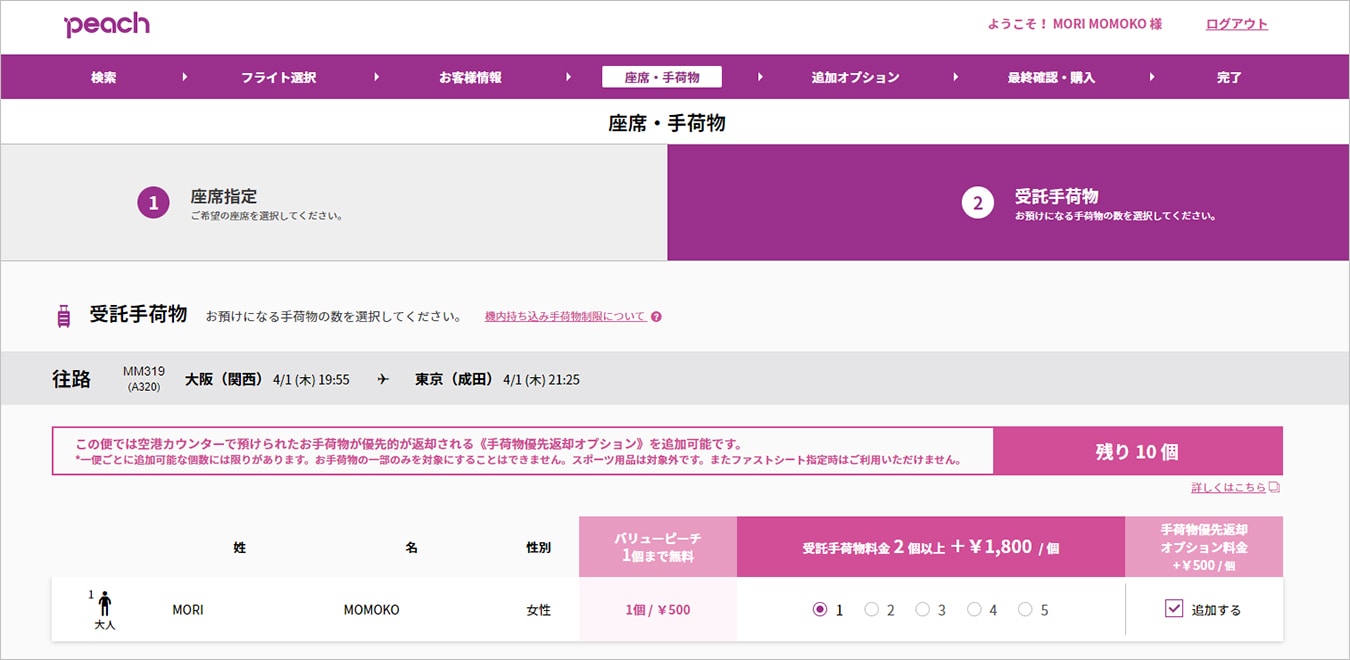Click departure 大阪（関西） 4/1 19:55
Image resolution: width=1350 pixels, height=660 pixels.
(267, 380)
